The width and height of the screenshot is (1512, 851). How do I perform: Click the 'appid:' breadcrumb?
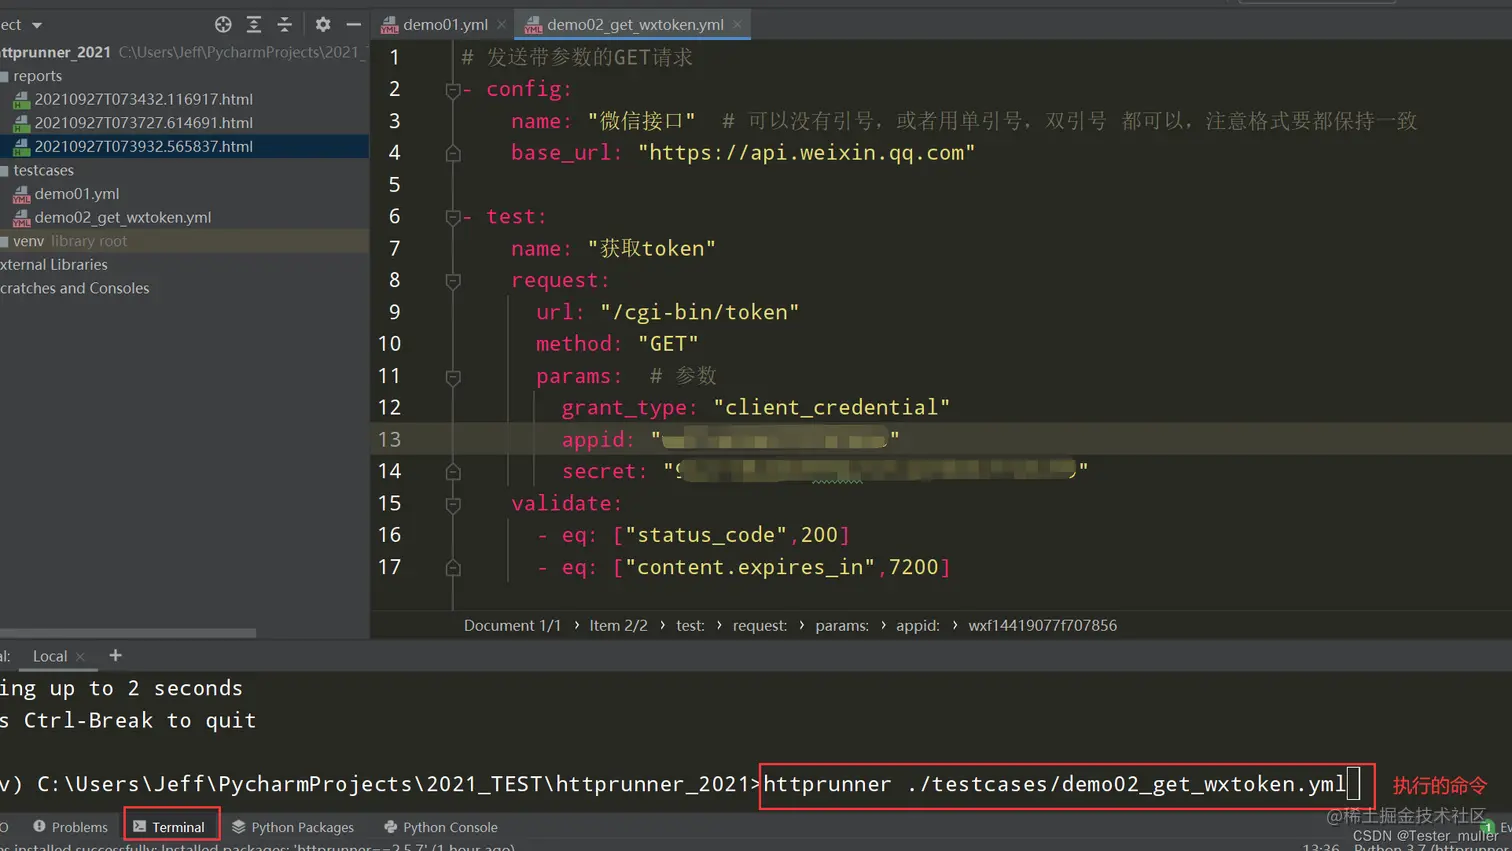[918, 625]
